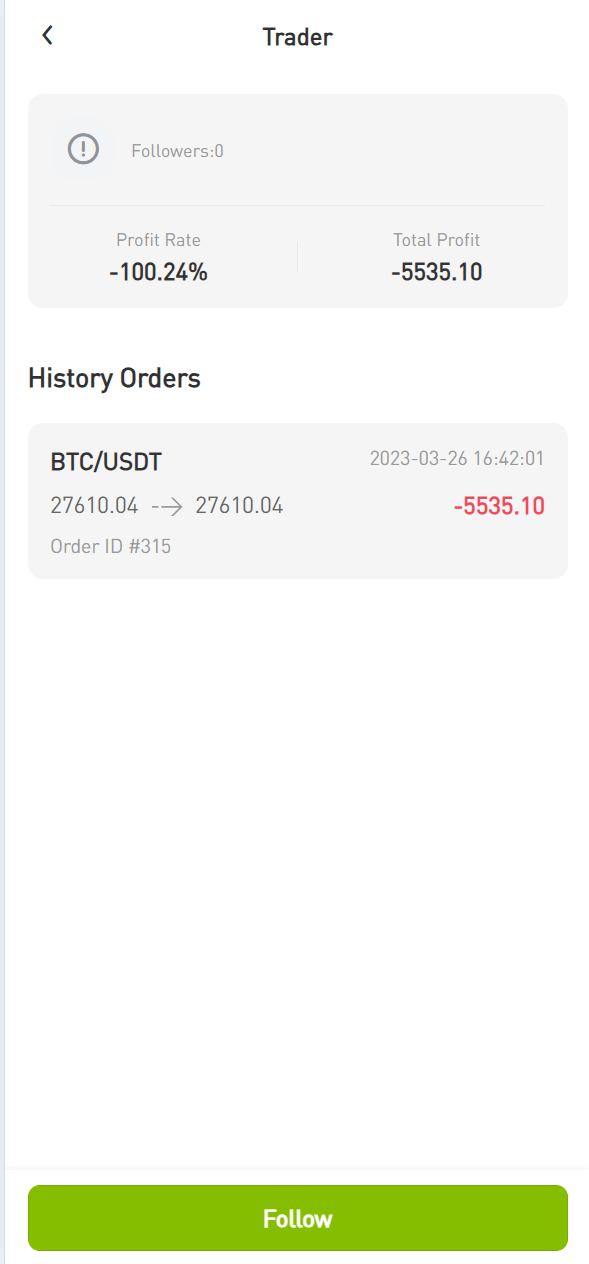The width and height of the screenshot is (589, 1264).
Task: Click the Total Profit -5535.10 value
Action: click(437, 271)
